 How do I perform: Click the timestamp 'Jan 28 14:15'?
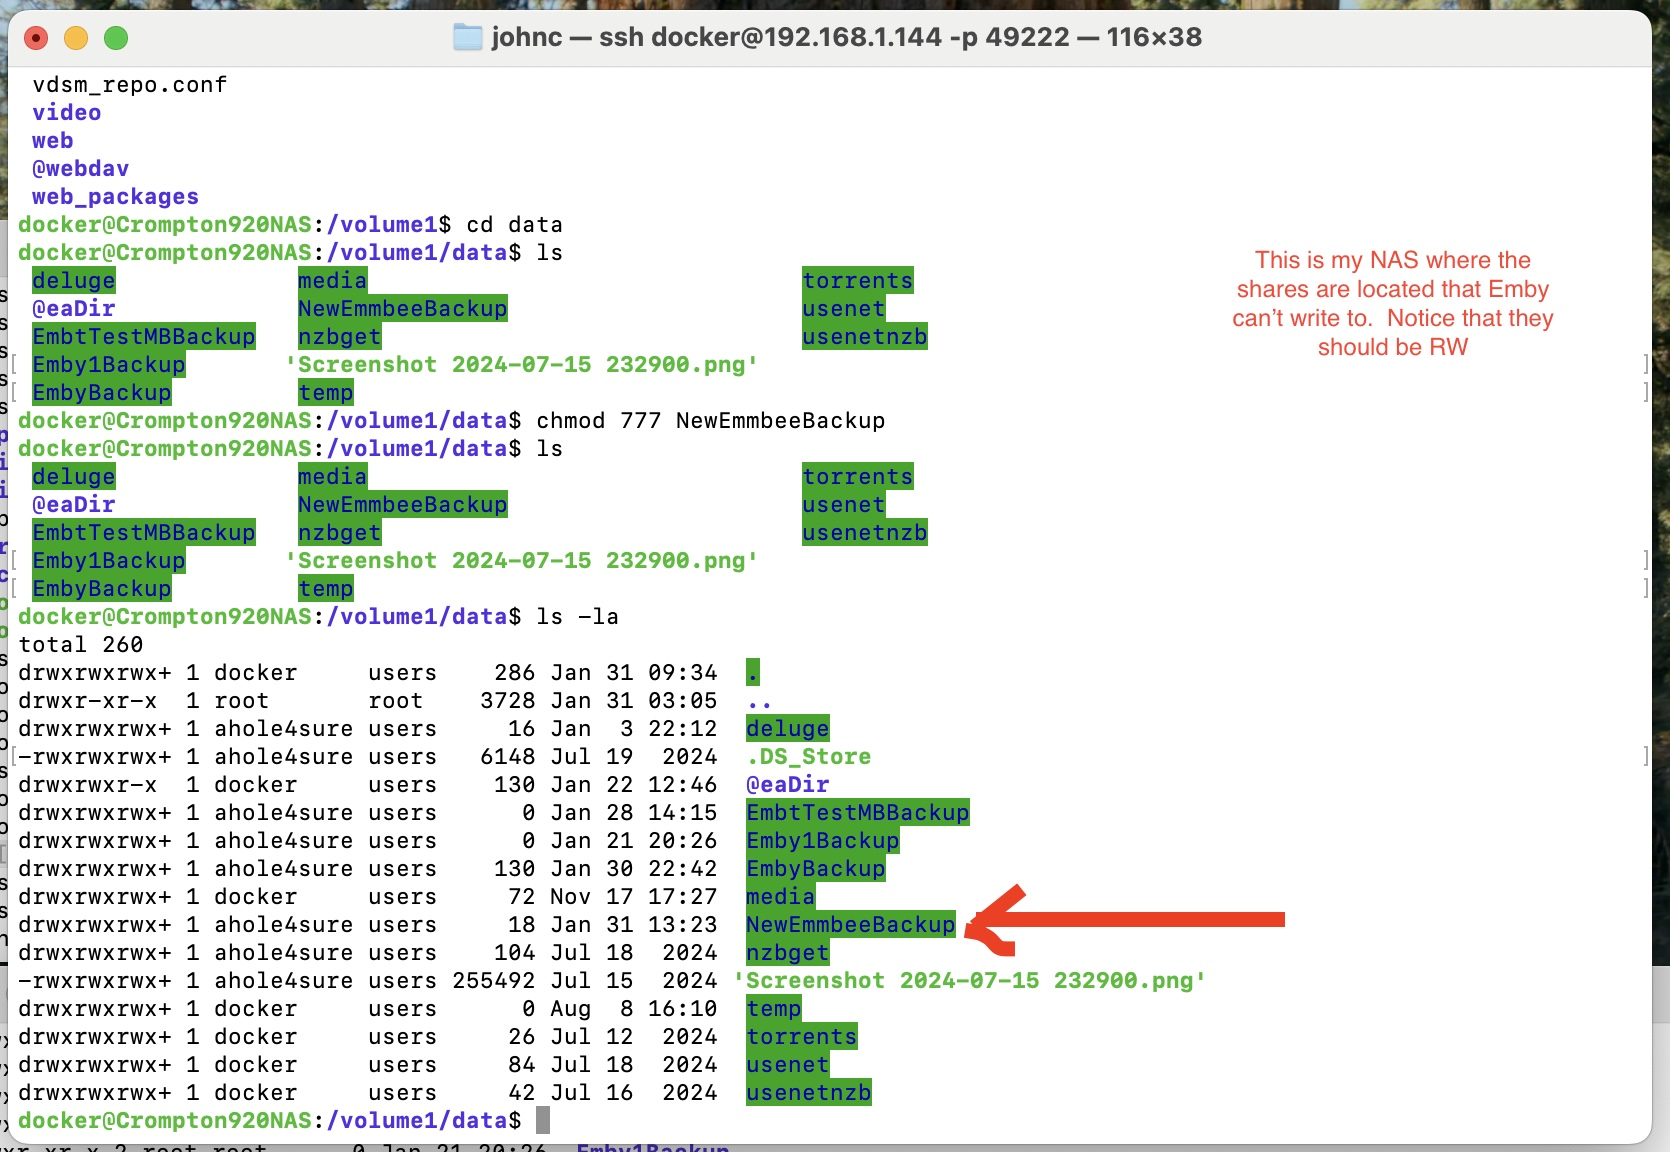pyautogui.click(x=634, y=813)
